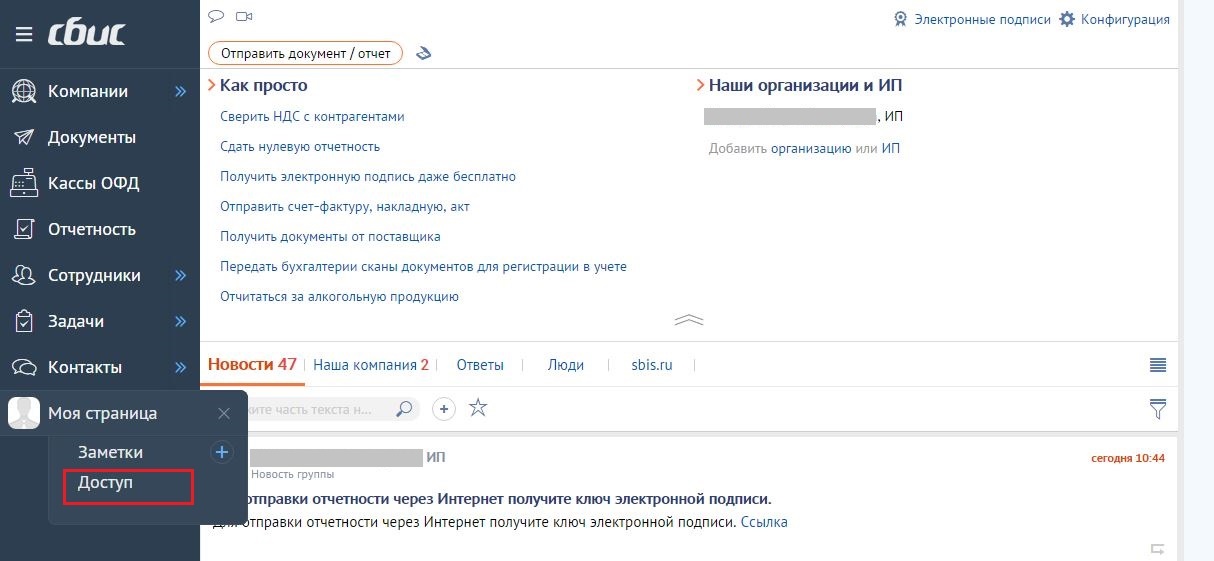Open the chat bubble icon
The height and width of the screenshot is (561, 1214).
click(x=215, y=17)
